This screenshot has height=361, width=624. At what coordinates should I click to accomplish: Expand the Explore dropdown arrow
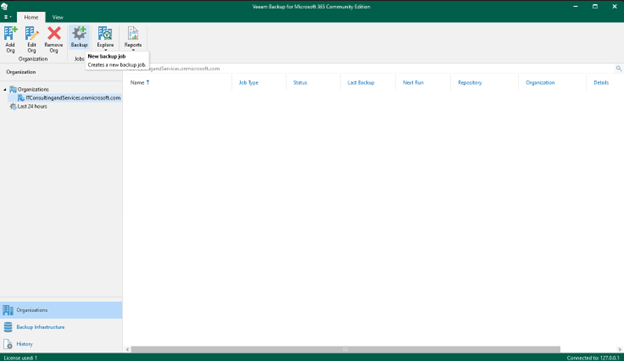click(x=105, y=50)
